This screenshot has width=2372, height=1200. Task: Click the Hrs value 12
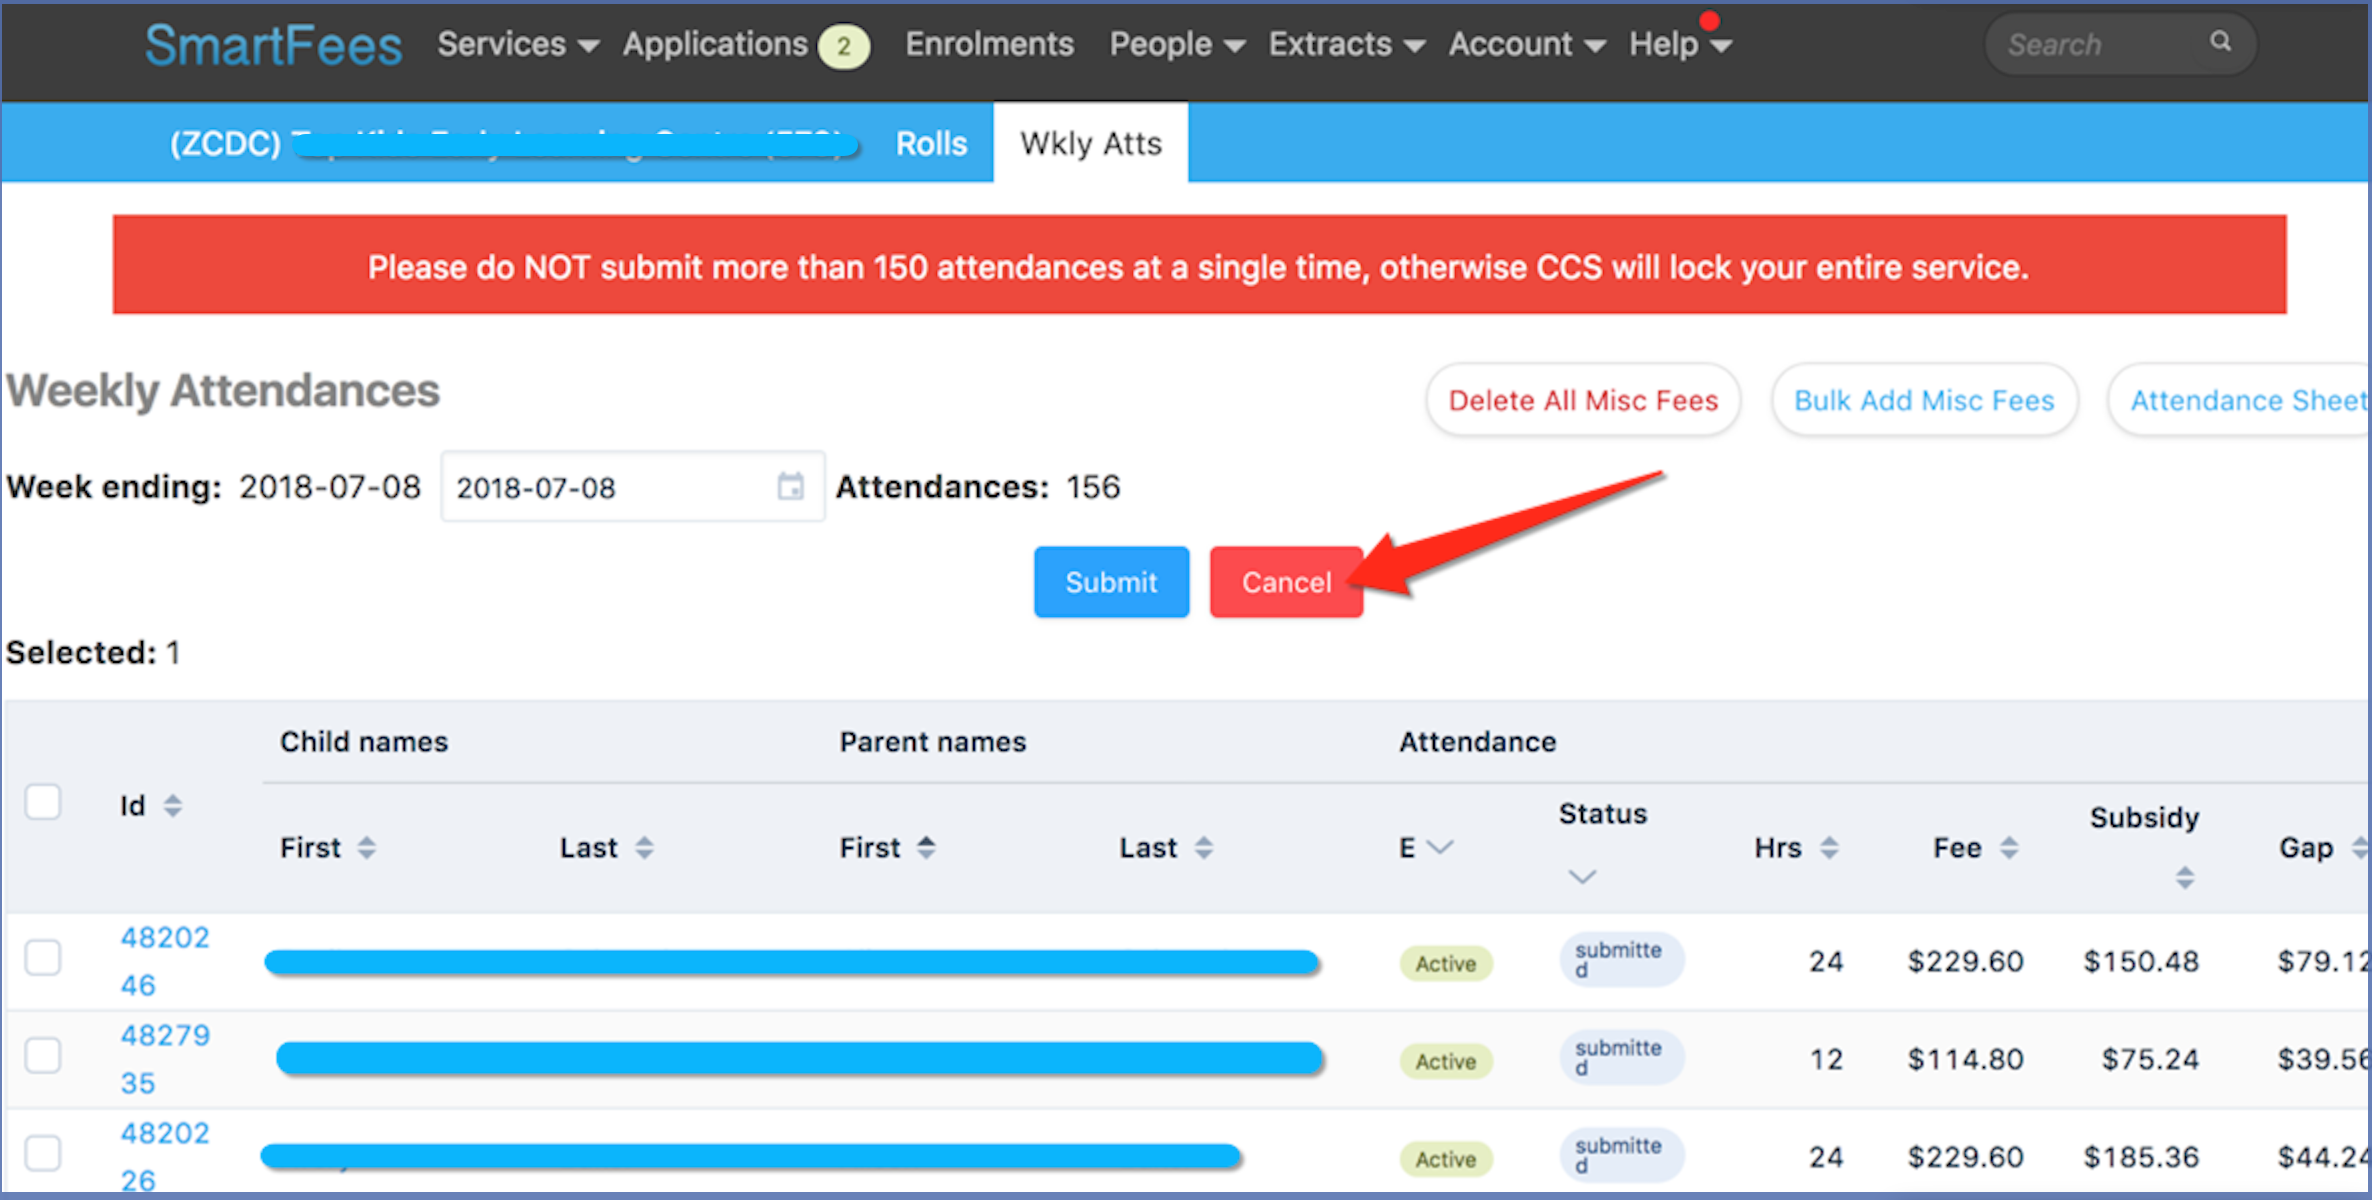[x=1826, y=1059]
